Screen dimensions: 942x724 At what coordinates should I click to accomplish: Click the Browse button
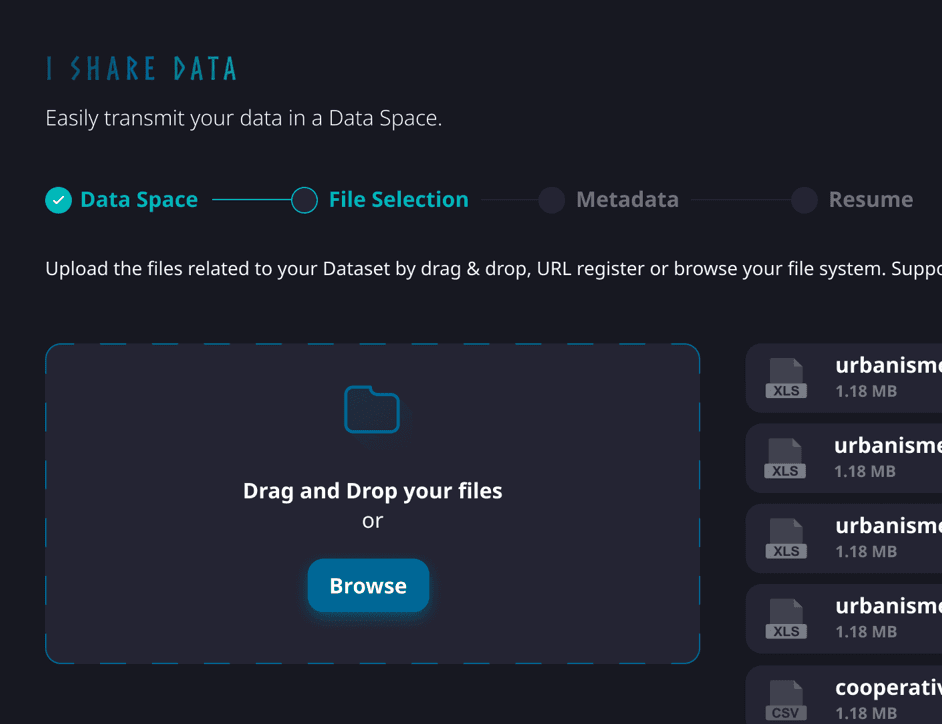(368, 585)
